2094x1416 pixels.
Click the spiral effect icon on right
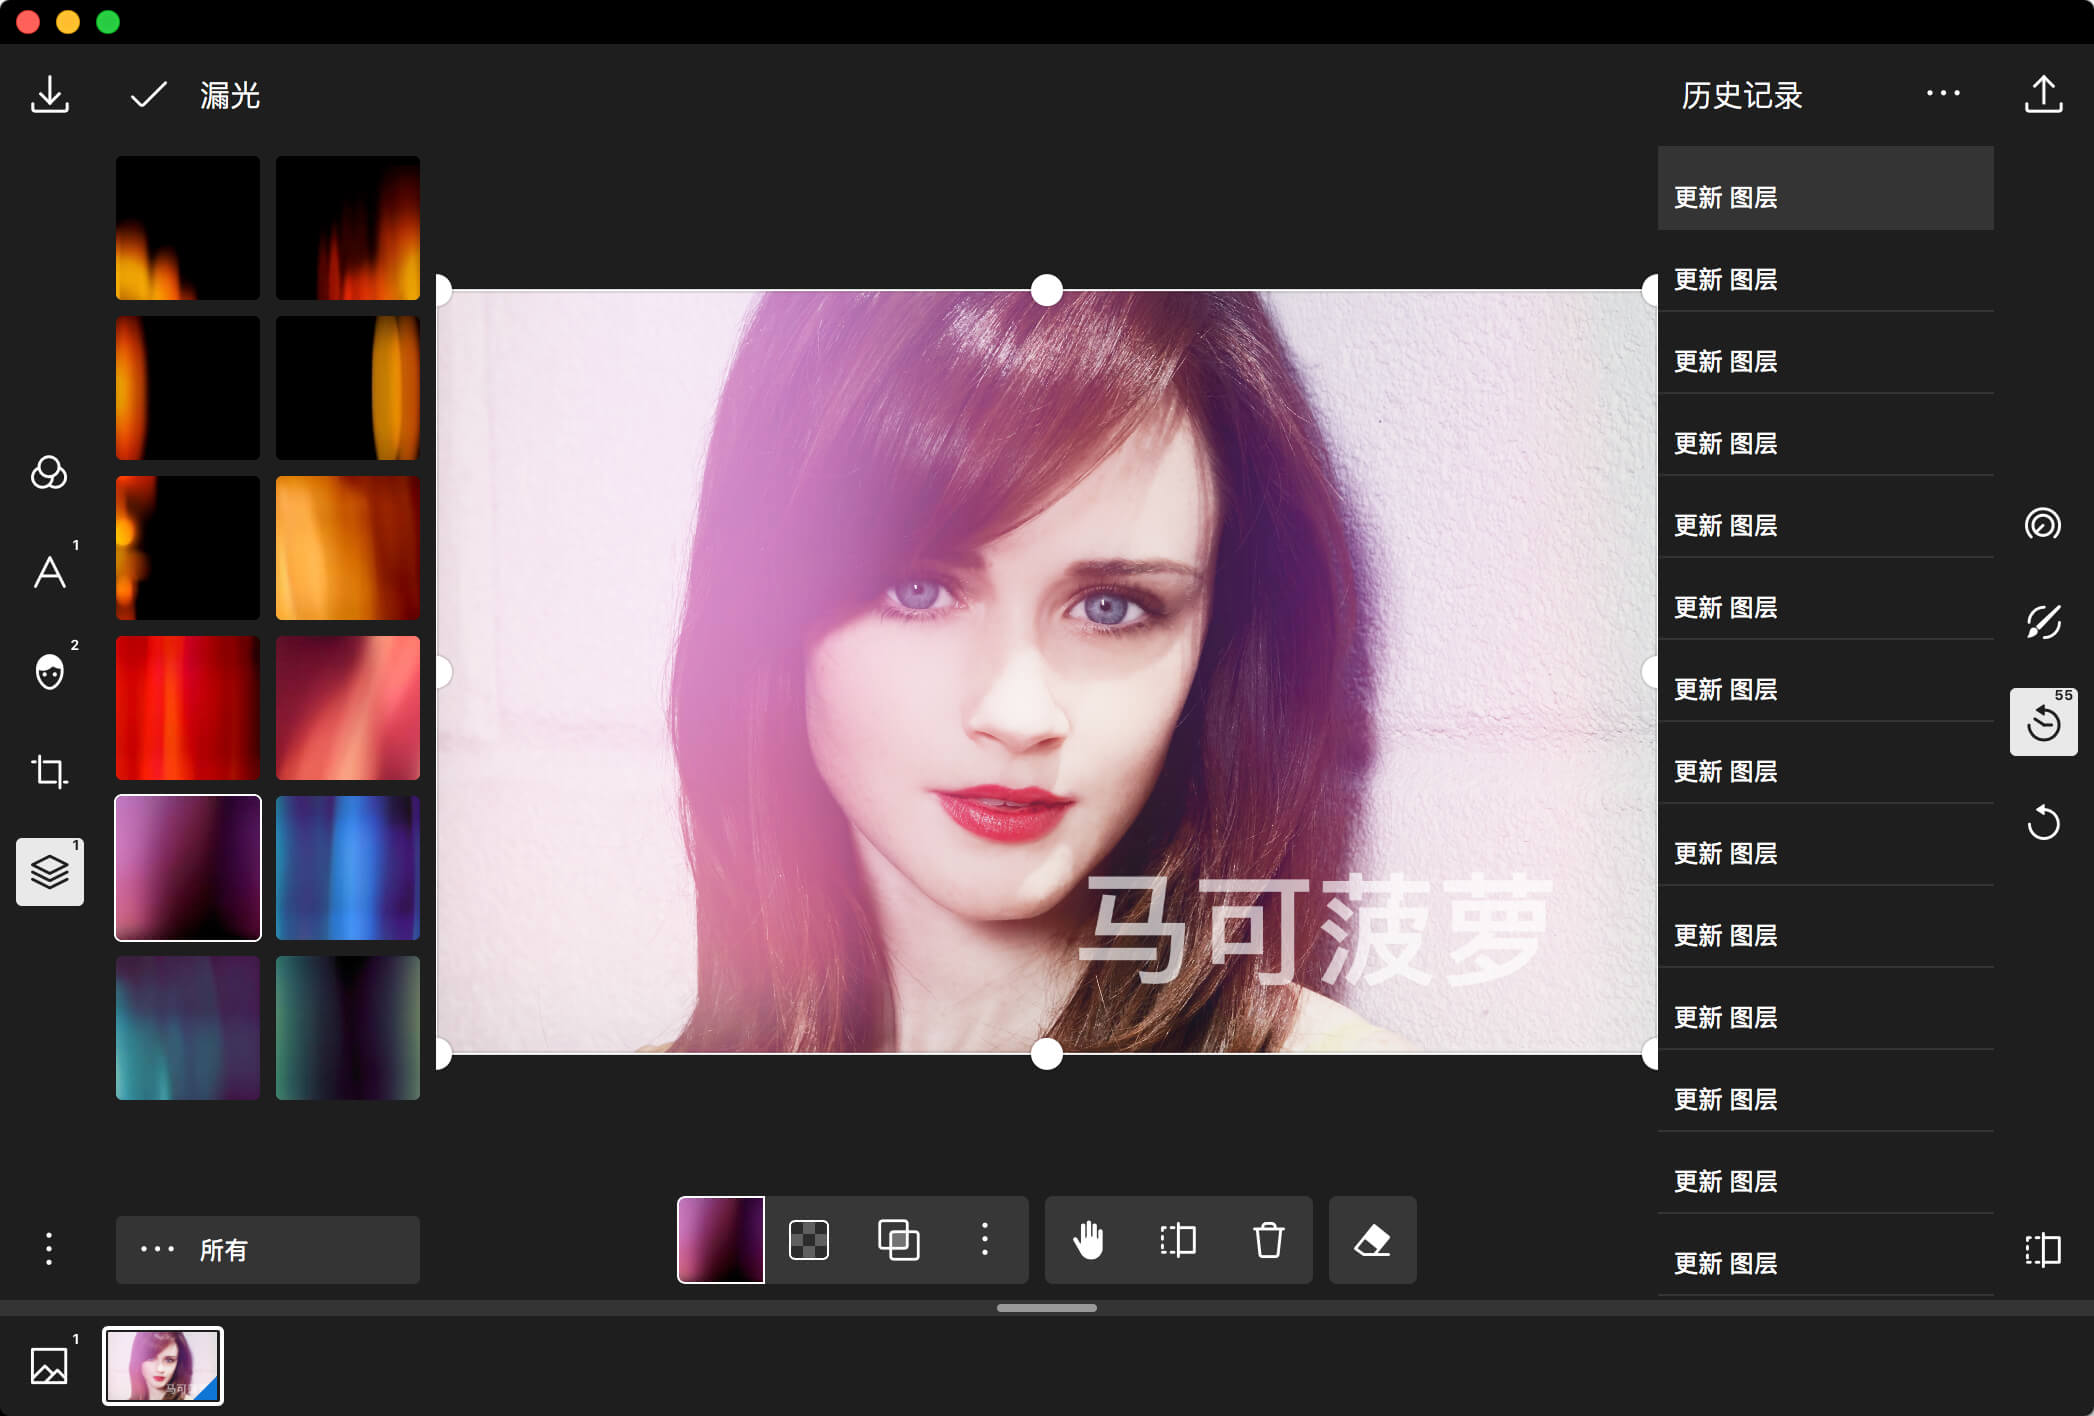(2043, 524)
